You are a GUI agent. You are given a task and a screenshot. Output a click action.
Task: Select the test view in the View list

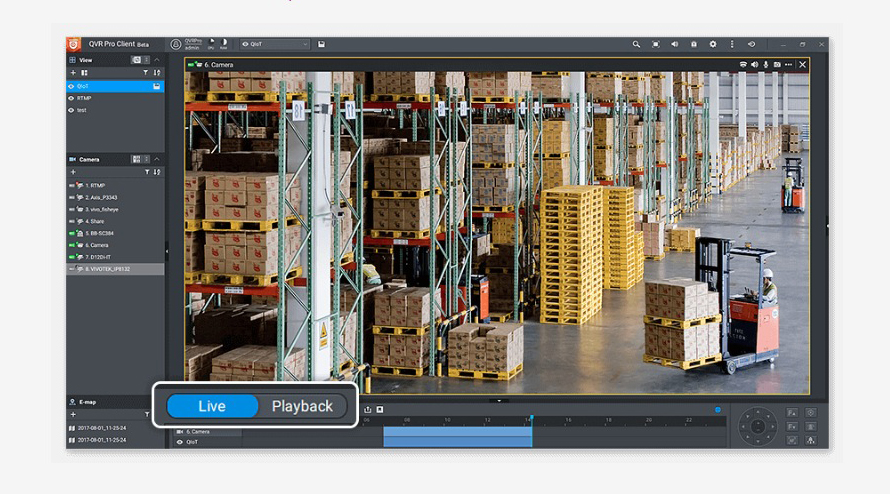coord(82,110)
